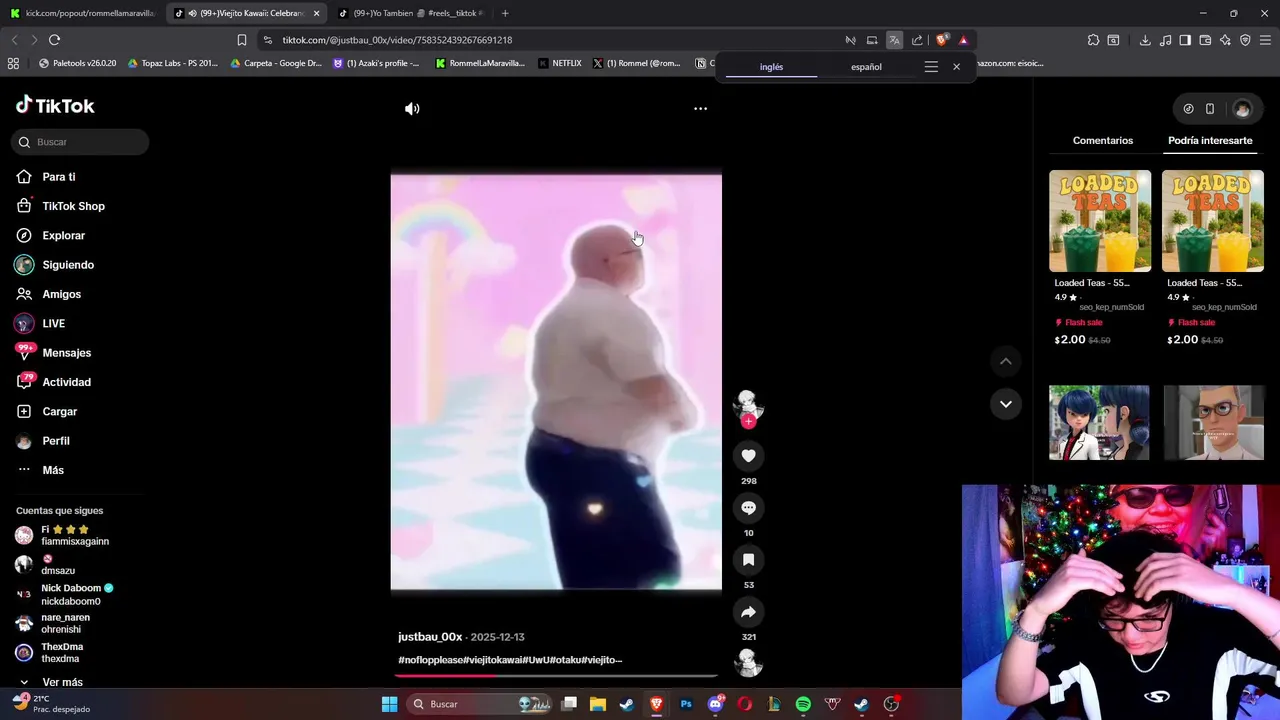Open a new browser tab
Screen dimensions: 1280x720
coord(505,13)
